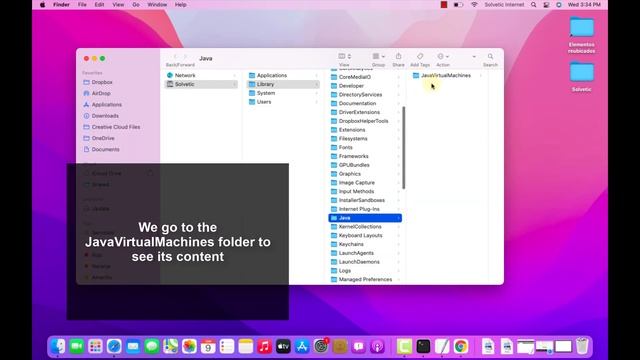
Task: Select the Keyboard Layouts folder
Action: click(x=365, y=236)
